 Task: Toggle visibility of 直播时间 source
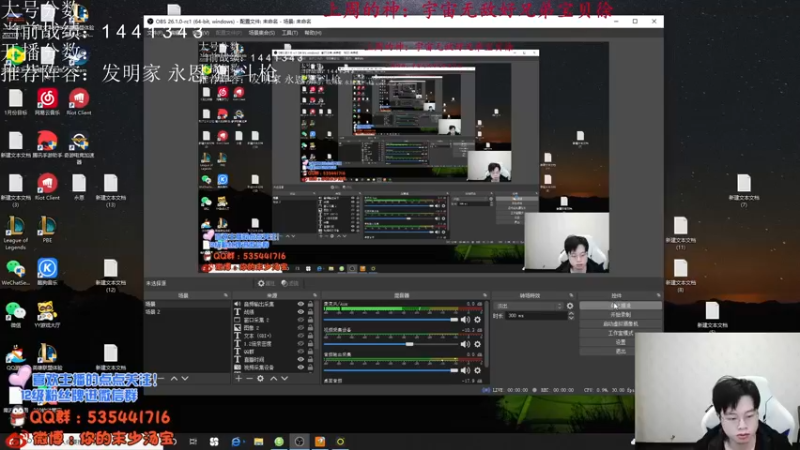coord(301,359)
